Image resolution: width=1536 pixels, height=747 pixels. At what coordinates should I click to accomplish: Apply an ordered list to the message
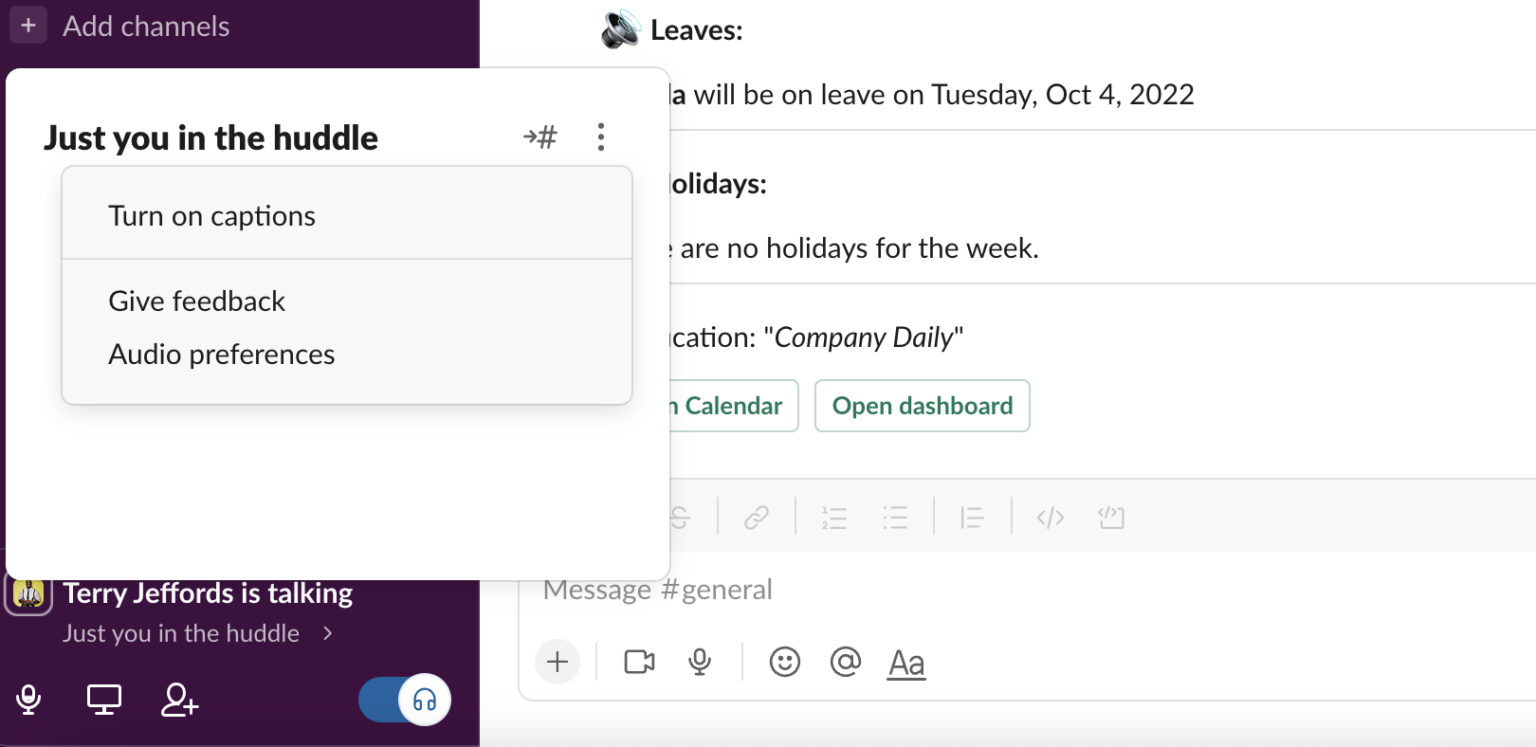coord(834,516)
